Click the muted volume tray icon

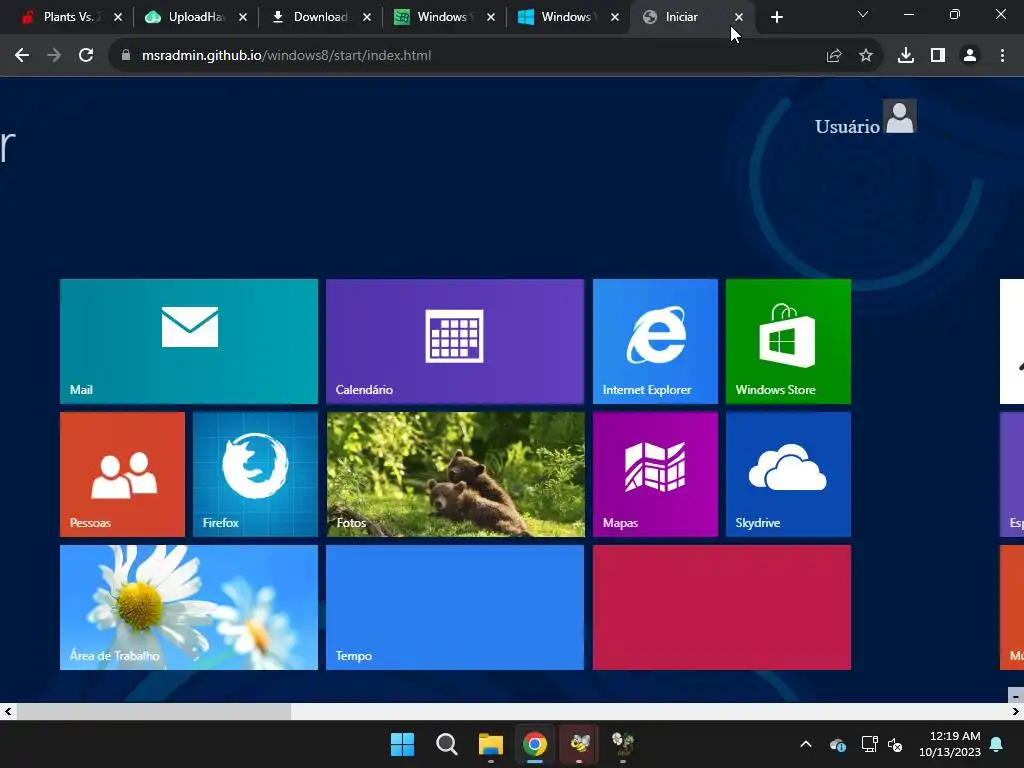point(895,744)
